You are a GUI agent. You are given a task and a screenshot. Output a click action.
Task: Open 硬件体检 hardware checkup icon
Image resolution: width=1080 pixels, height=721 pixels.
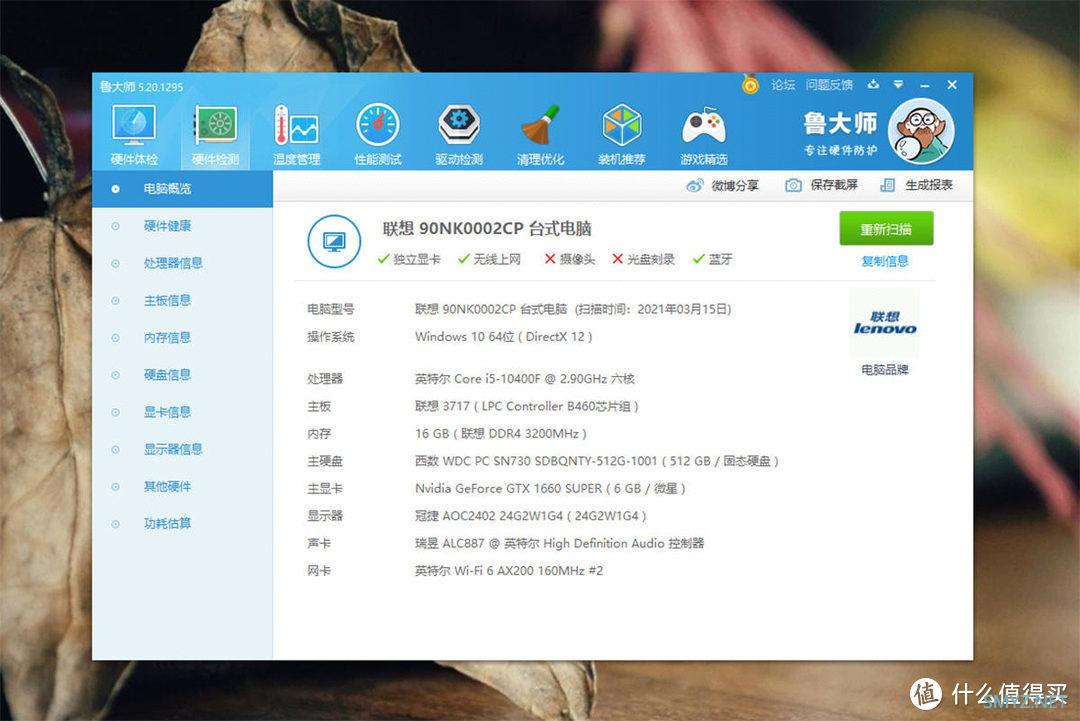click(x=134, y=135)
